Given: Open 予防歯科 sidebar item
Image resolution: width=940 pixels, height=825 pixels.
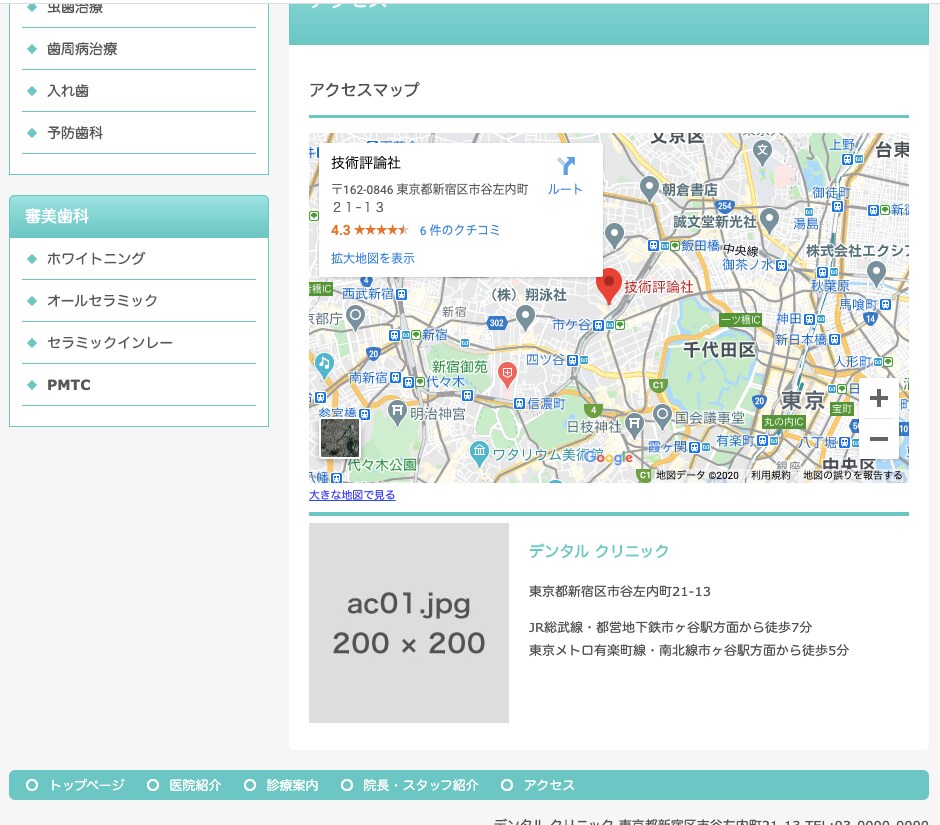Looking at the screenshot, I should (138, 133).
